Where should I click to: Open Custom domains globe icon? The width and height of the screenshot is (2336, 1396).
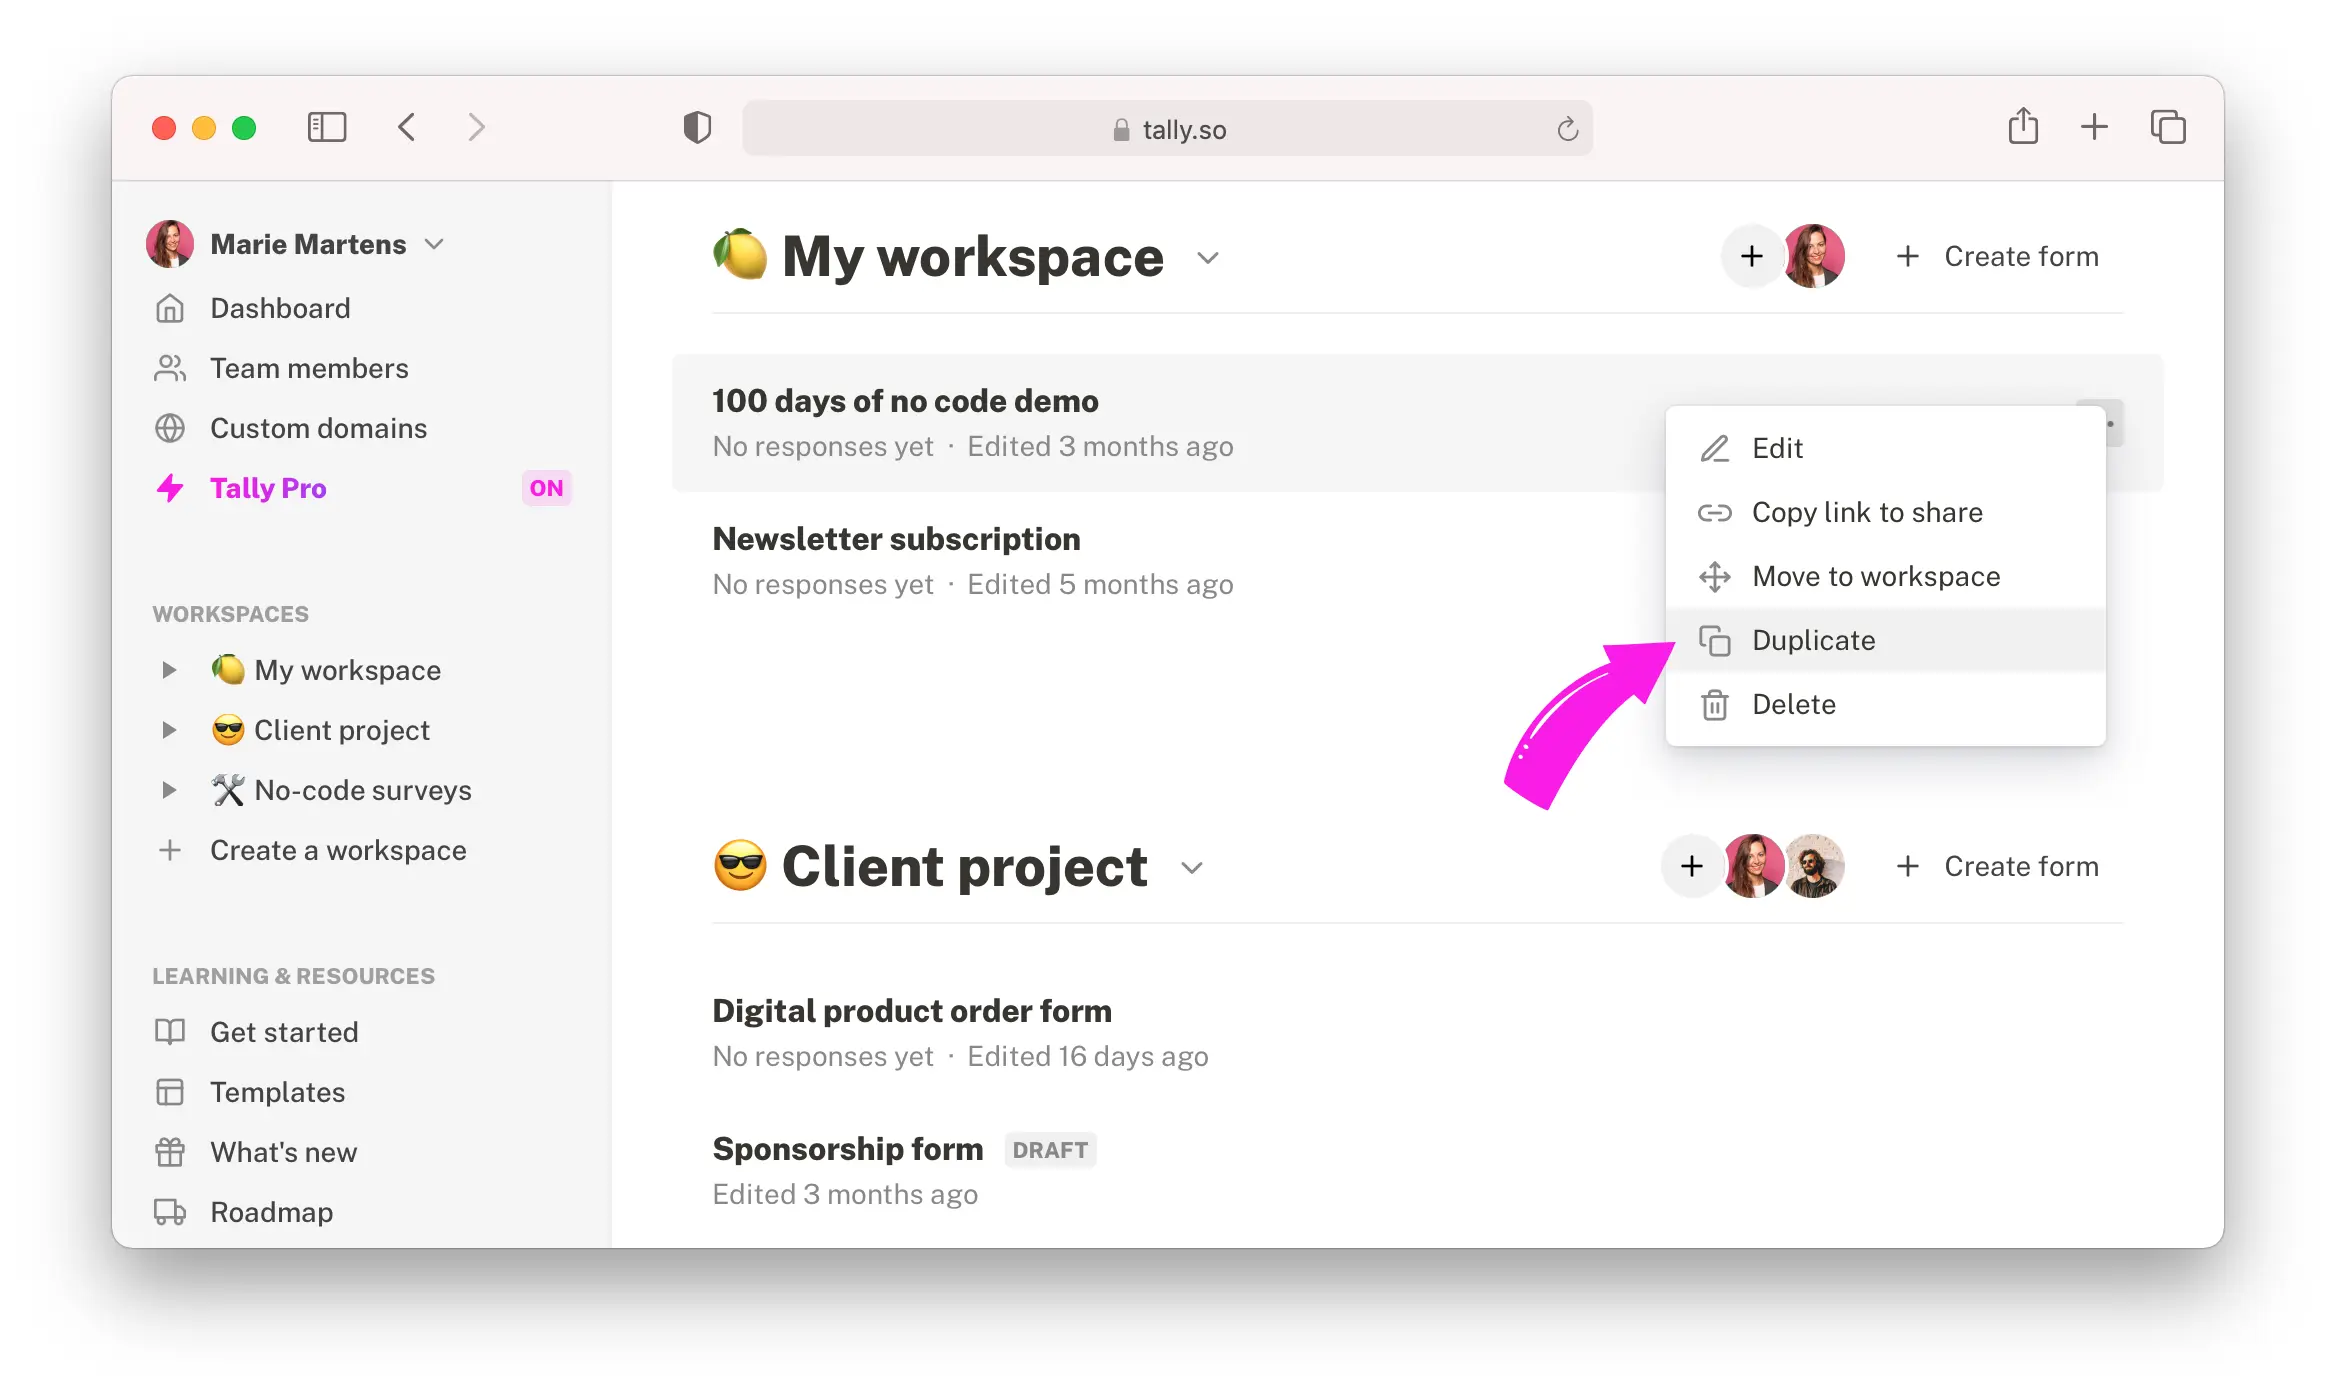point(170,428)
